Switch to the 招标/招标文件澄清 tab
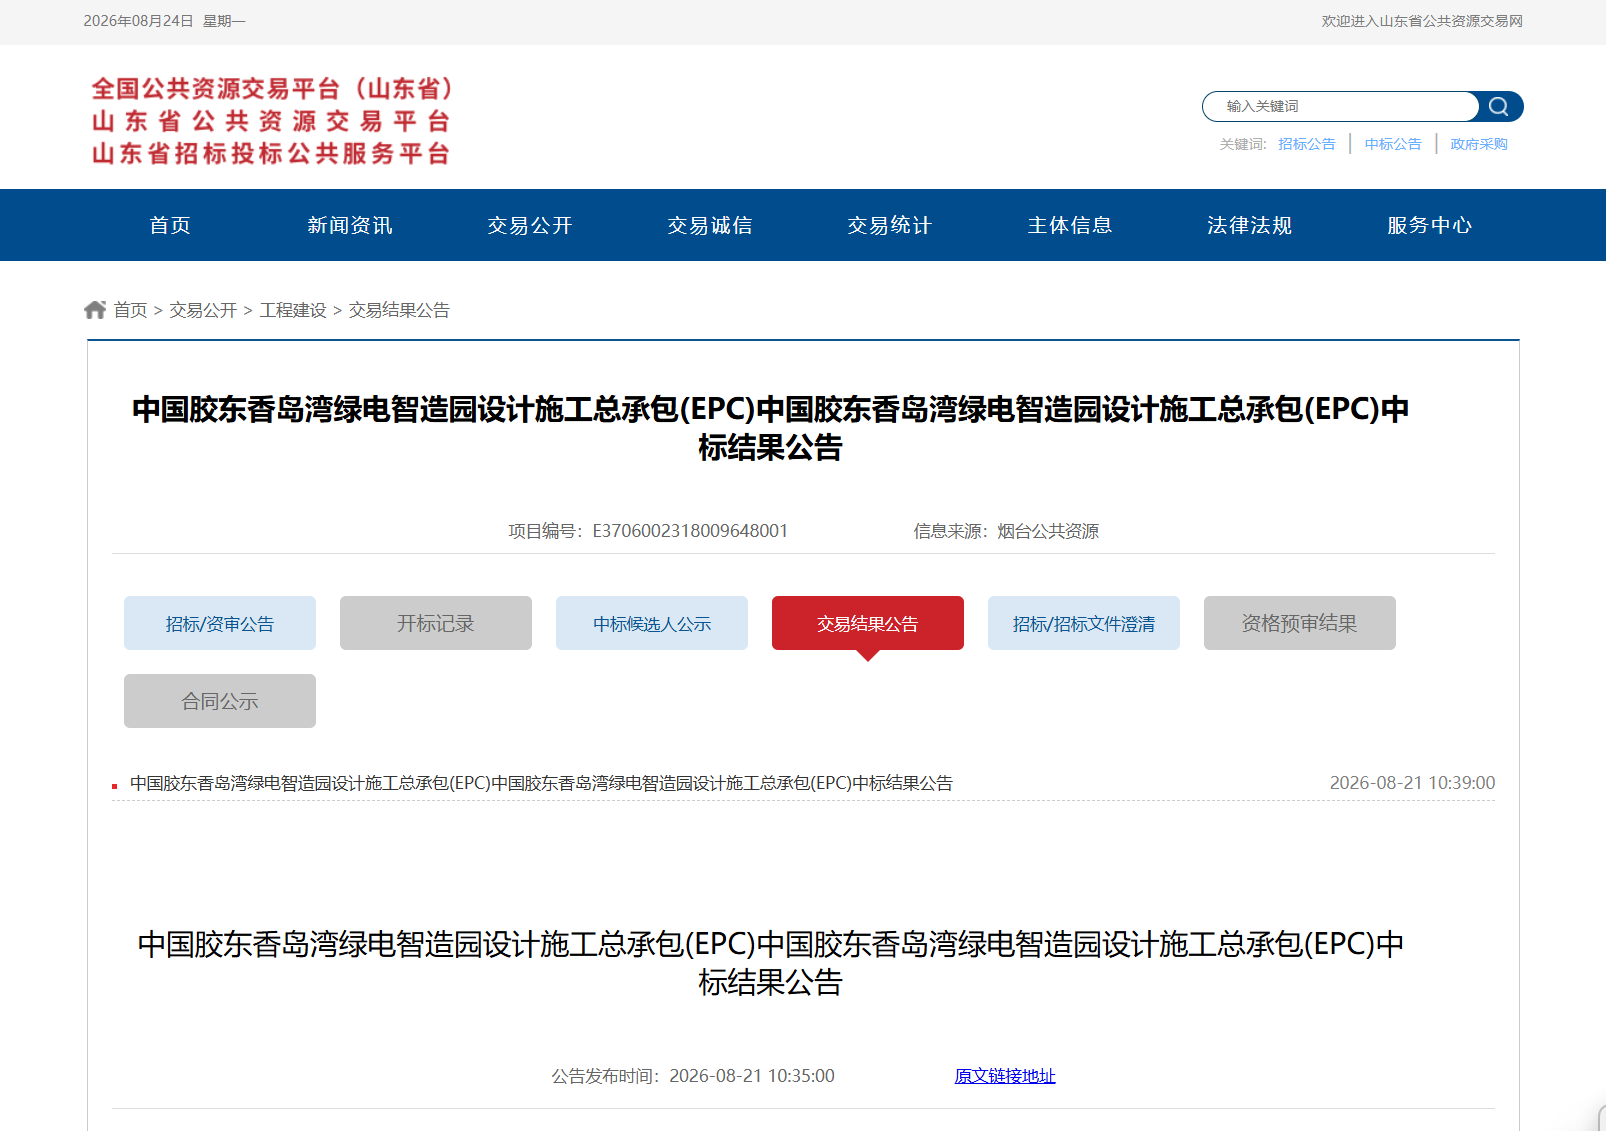 coord(1084,623)
